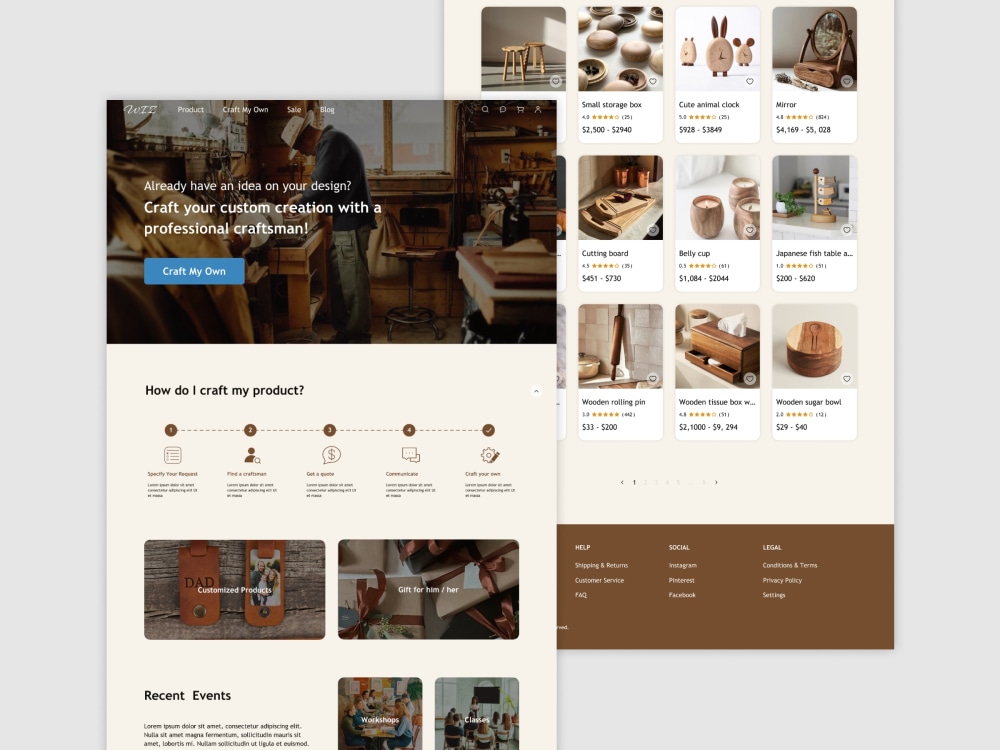
Task: Open the Blog nav item
Action: coord(327,110)
